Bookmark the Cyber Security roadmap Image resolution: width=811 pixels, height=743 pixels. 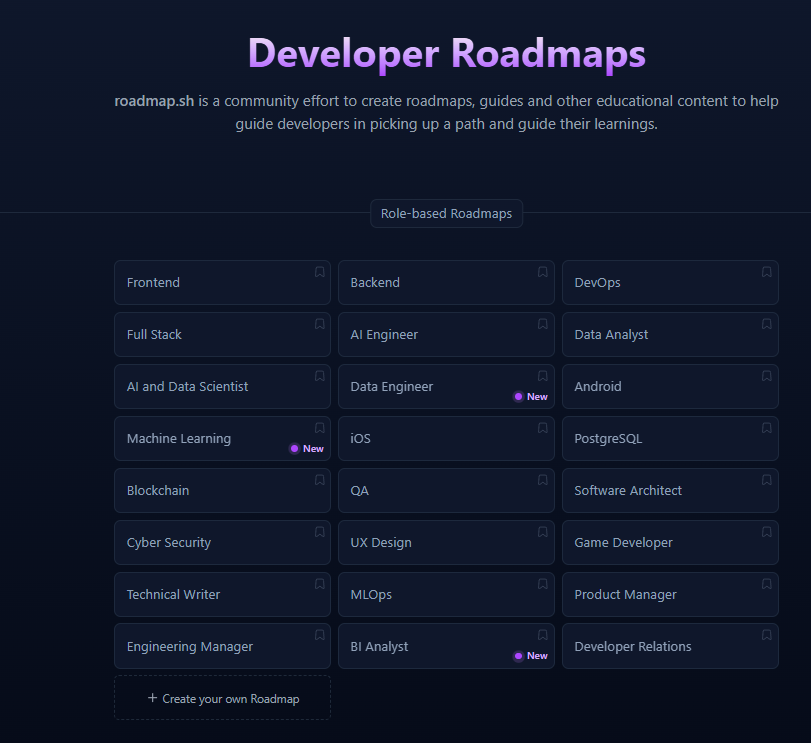tap(320, 532)
